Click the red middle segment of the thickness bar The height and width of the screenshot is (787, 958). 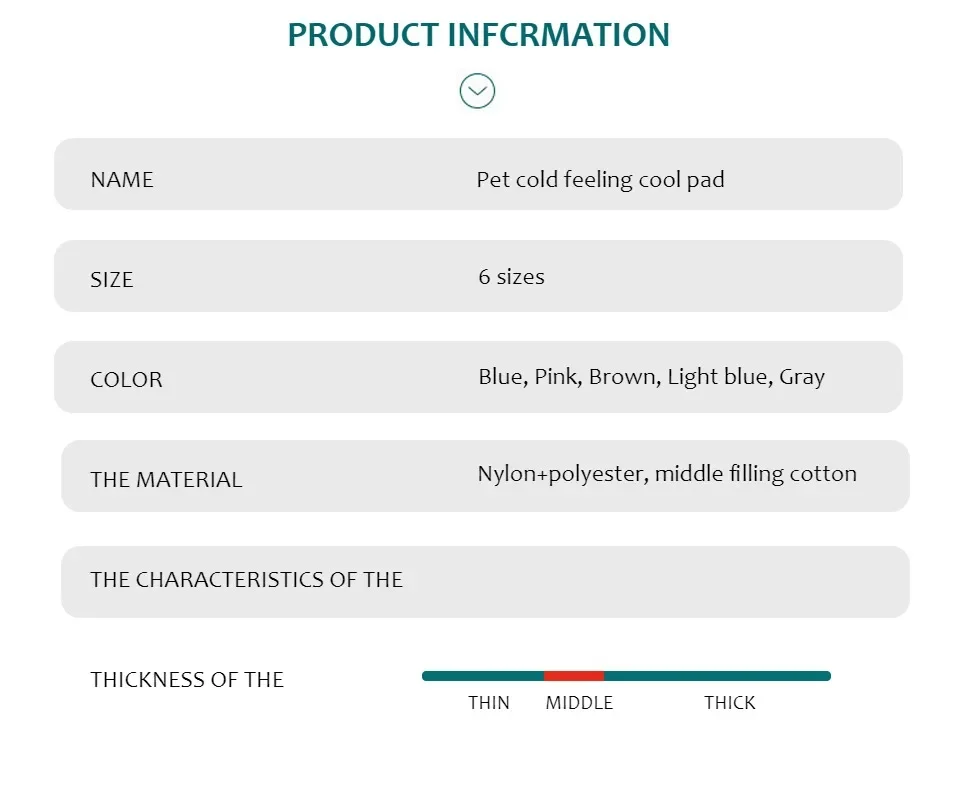pyautogui.click(x=574, y=676)
